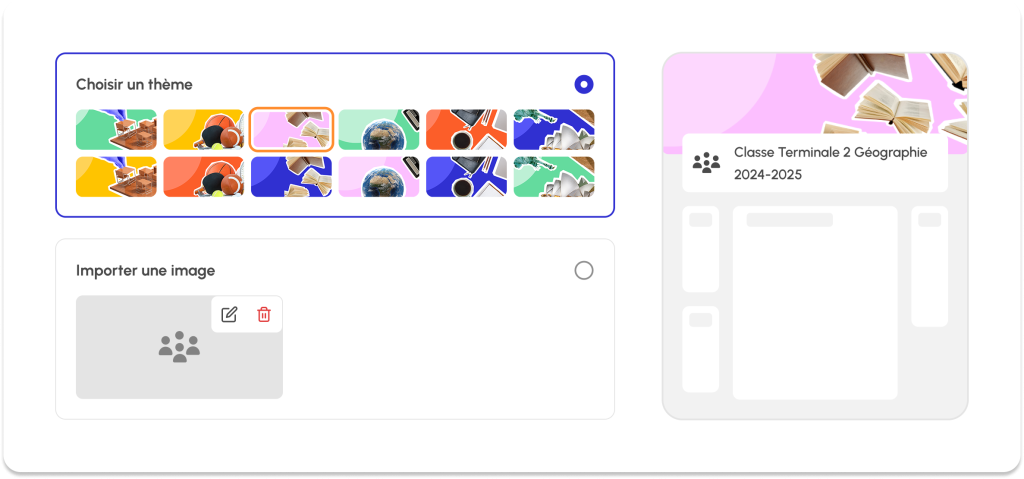Image resolution: width=1024 pixels, height=479 pixels.
Task: Select the pink open books theme
Action: pyautogui.click(x=291, y=129)
